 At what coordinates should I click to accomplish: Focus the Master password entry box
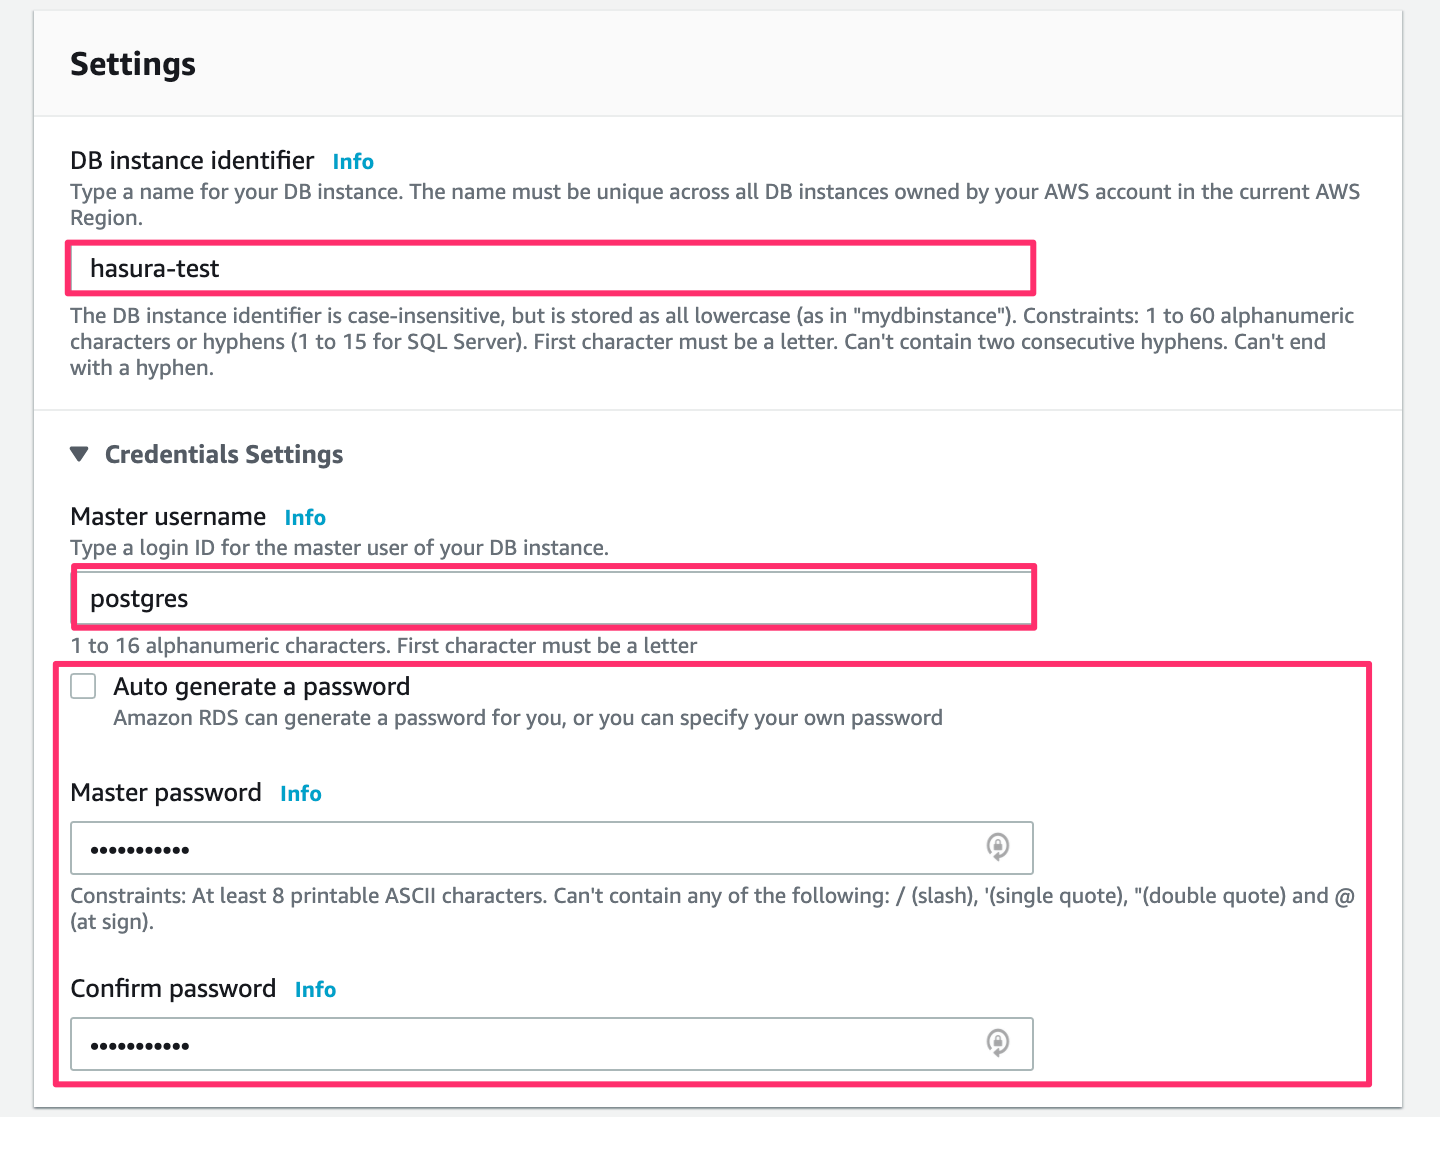[x=500, y=848]
